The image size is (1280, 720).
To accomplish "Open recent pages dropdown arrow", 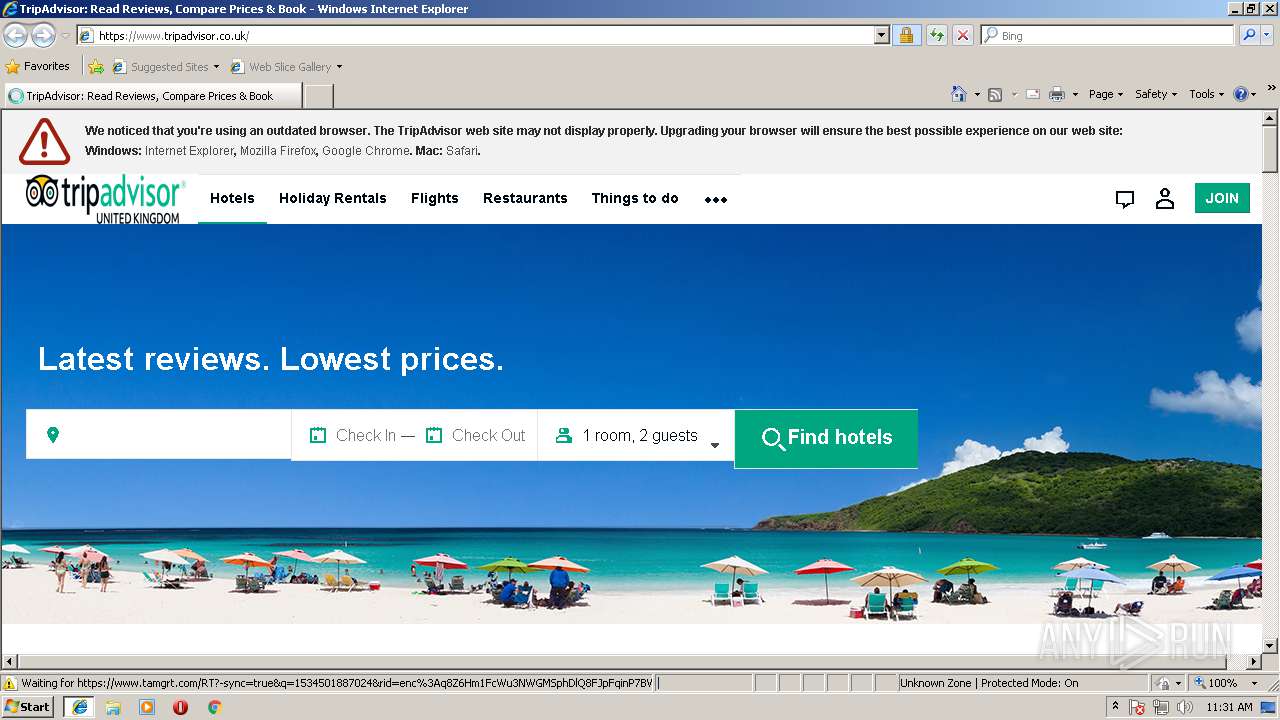I will (65, 36).
